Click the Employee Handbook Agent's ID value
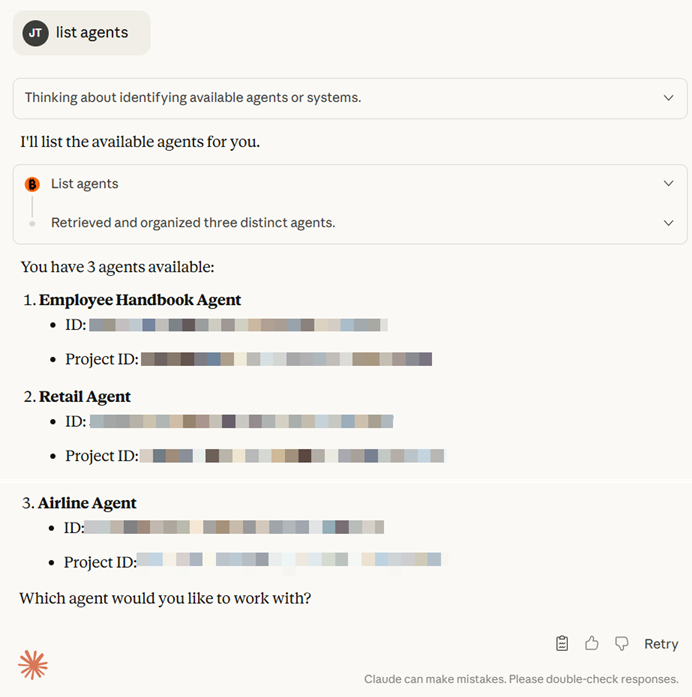The height and width of the screenshot is (697, 692). 238,325
